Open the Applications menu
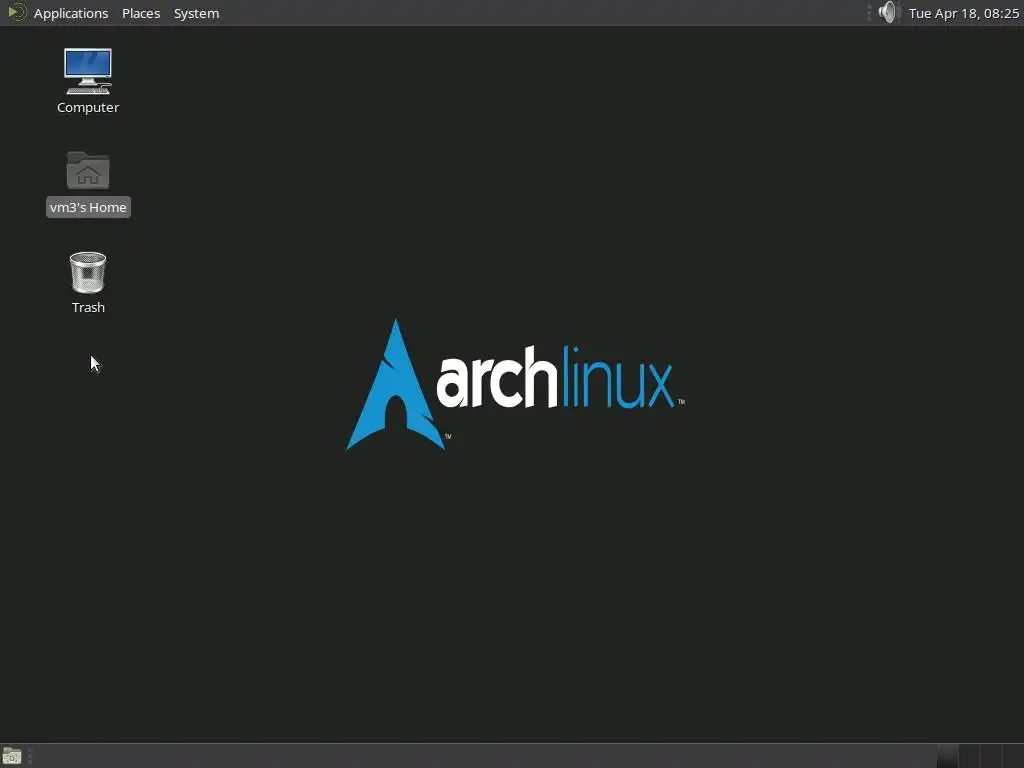The height and width of the screenshot is (768, 1024). (71, 13)
